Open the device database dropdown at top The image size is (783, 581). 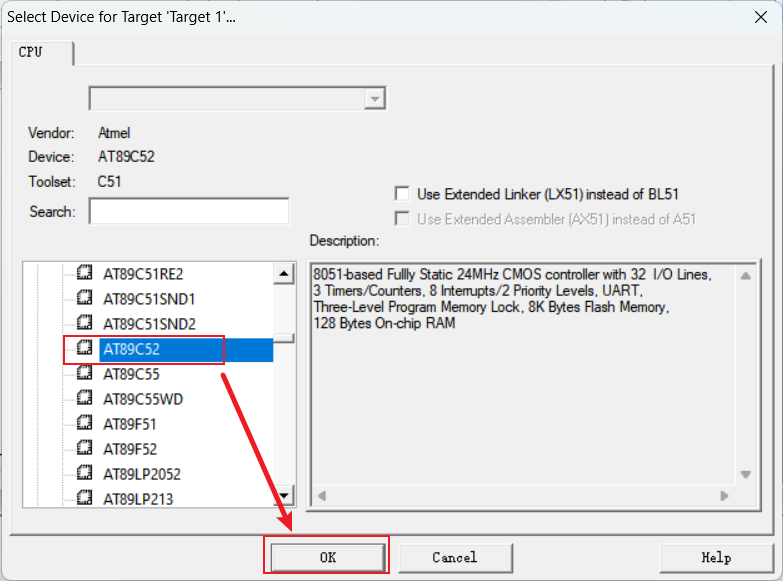pos(375,98)
